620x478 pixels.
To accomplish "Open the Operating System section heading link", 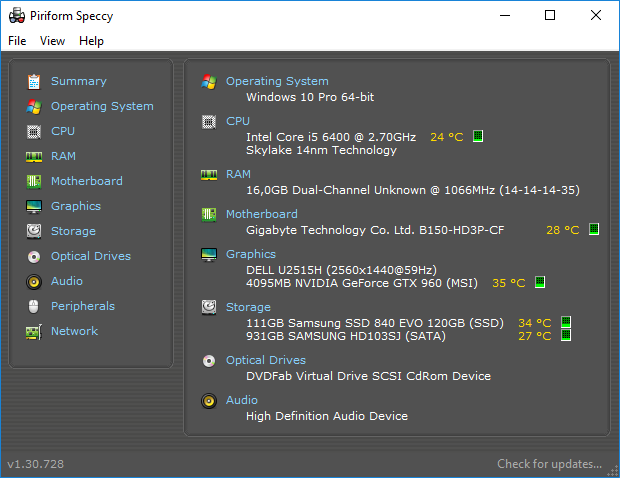I will point(277,81).
